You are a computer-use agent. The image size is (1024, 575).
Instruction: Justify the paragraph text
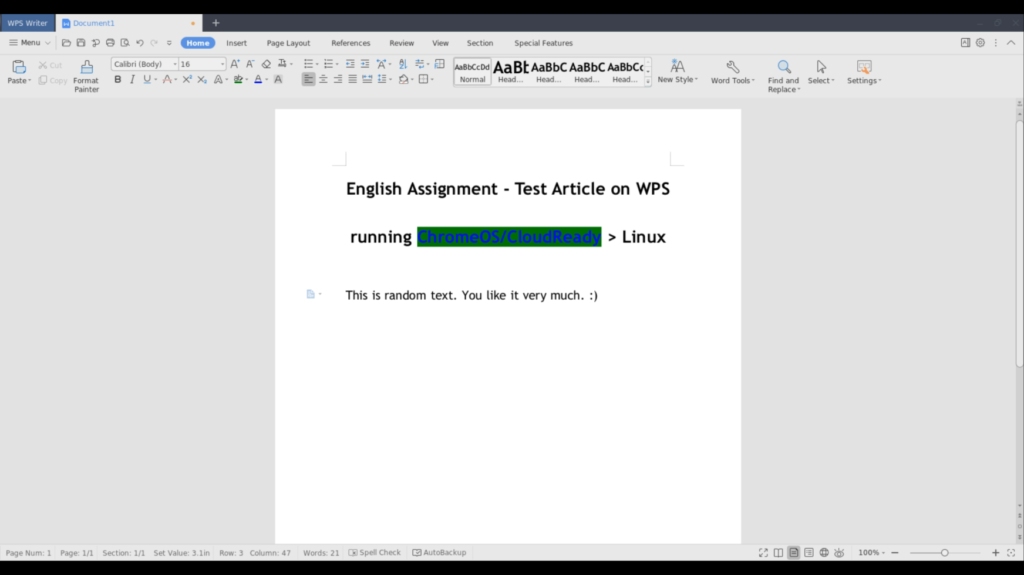pos(353,80)
